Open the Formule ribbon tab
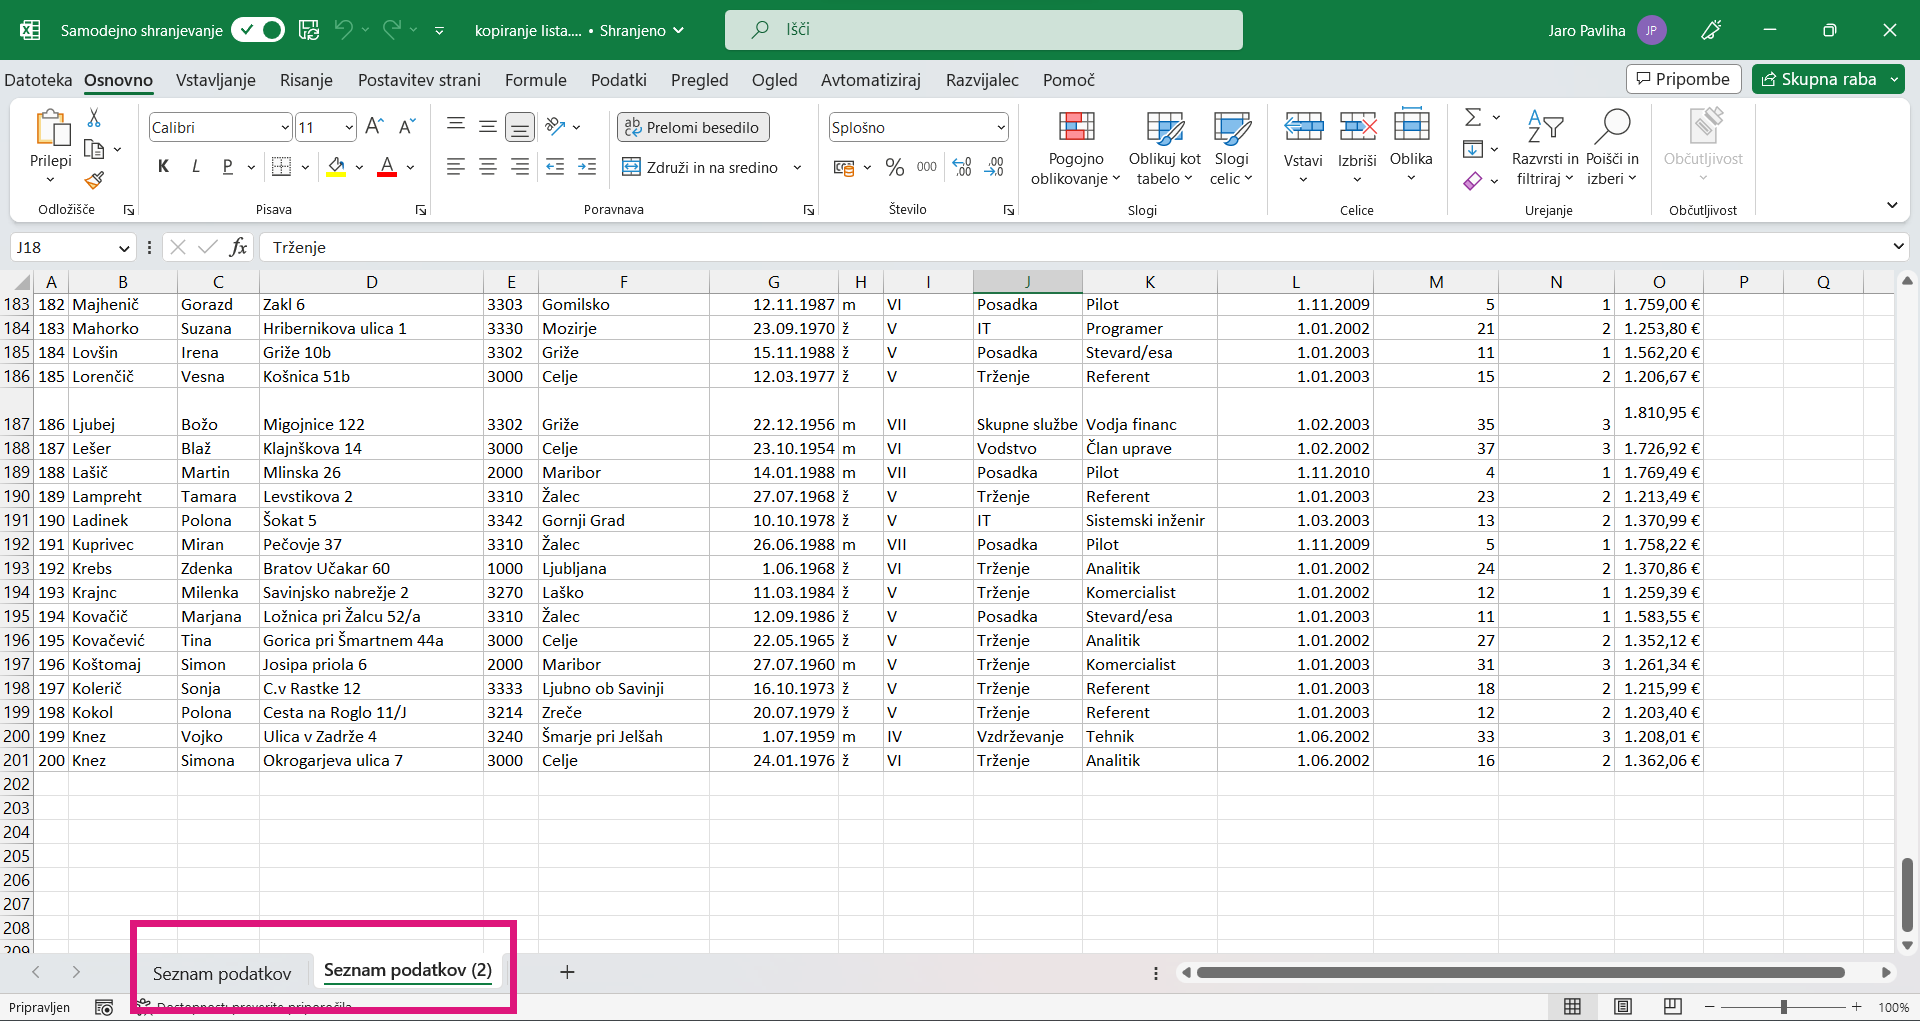The image size is (1920, 1021). (x=535, y=80)
